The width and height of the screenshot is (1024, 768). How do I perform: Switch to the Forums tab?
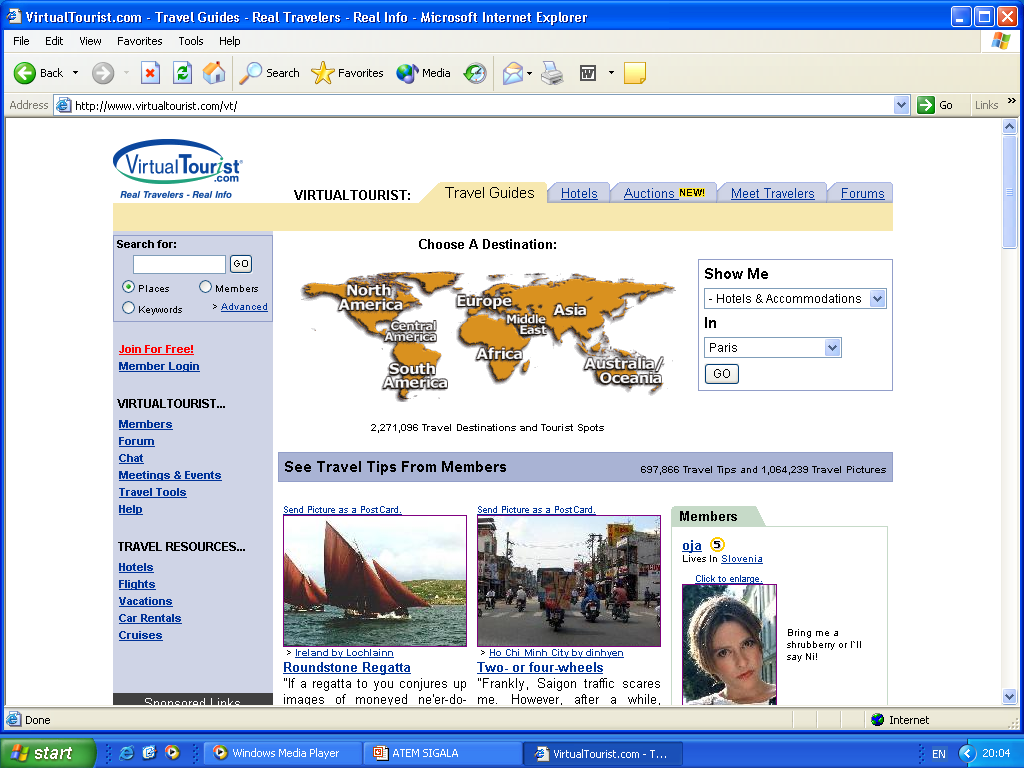(x=862, y=193)
